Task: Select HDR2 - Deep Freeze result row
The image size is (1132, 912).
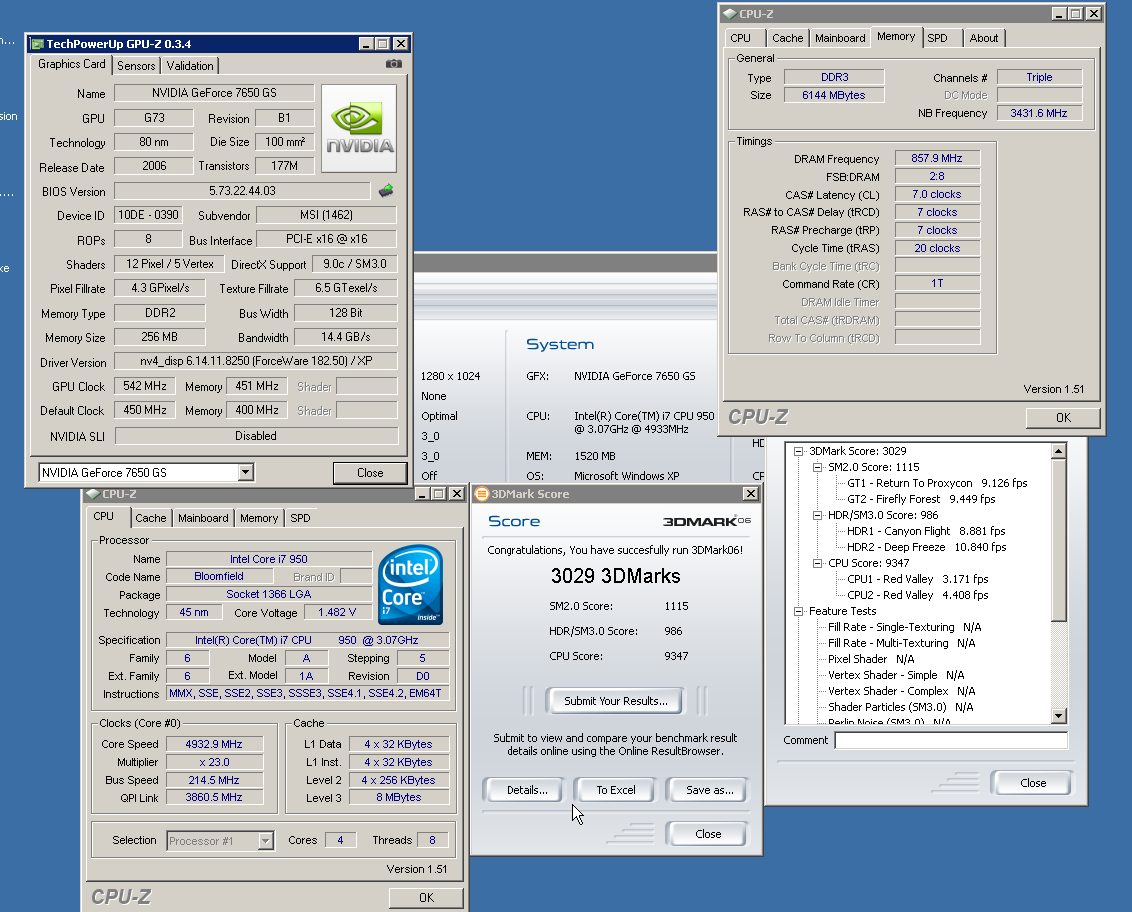Action: click(926, 547)
